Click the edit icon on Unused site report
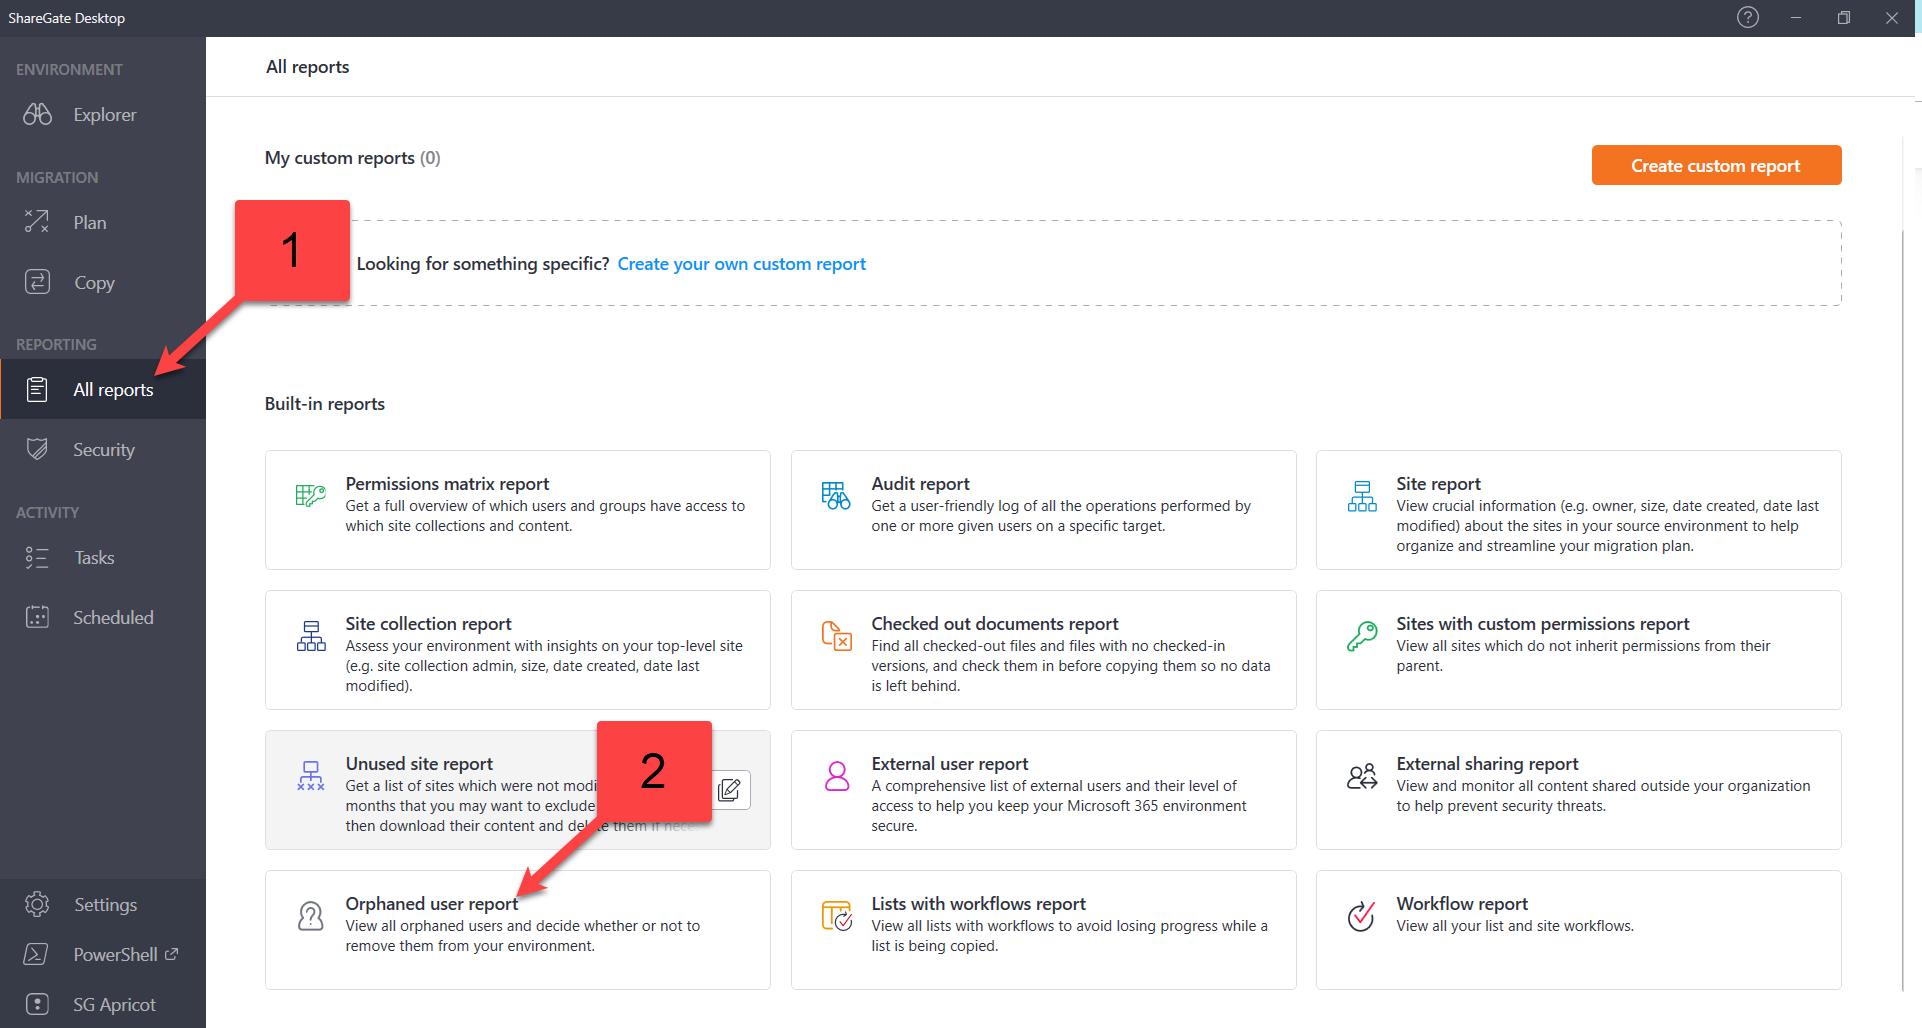This screenshot has width=1922, height=1028. [730, 790]
